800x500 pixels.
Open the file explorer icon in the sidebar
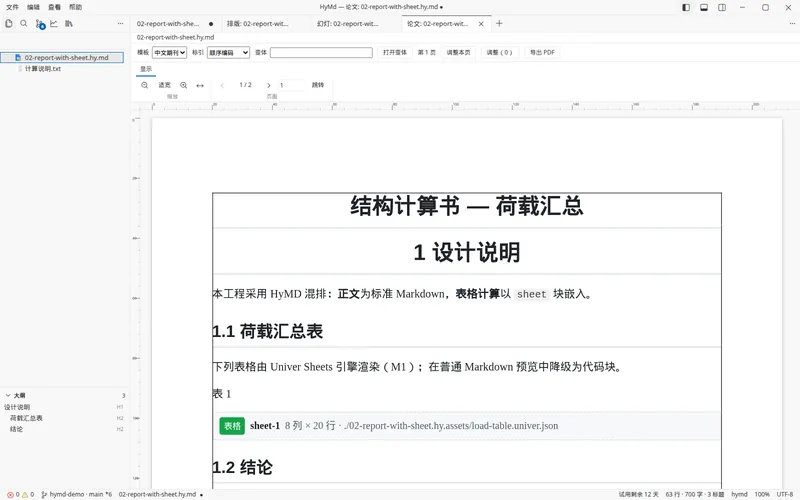[x=9, y=23]
